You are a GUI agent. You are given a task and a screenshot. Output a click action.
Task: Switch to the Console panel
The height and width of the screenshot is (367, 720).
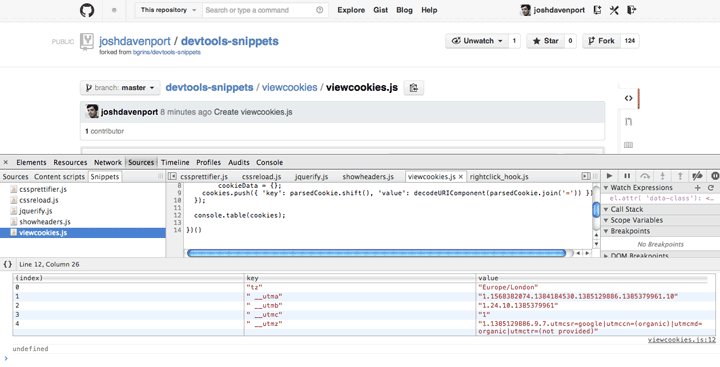[270, 162]
